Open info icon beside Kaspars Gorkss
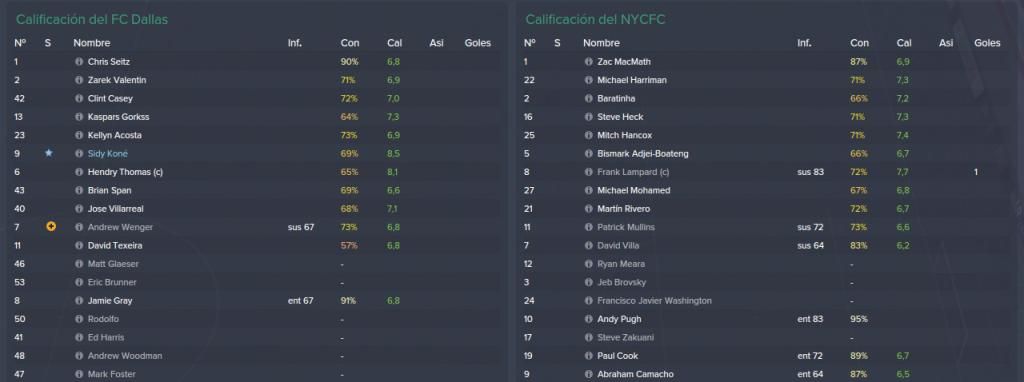This screenshot has width=1024, height=382. (79, 117)
